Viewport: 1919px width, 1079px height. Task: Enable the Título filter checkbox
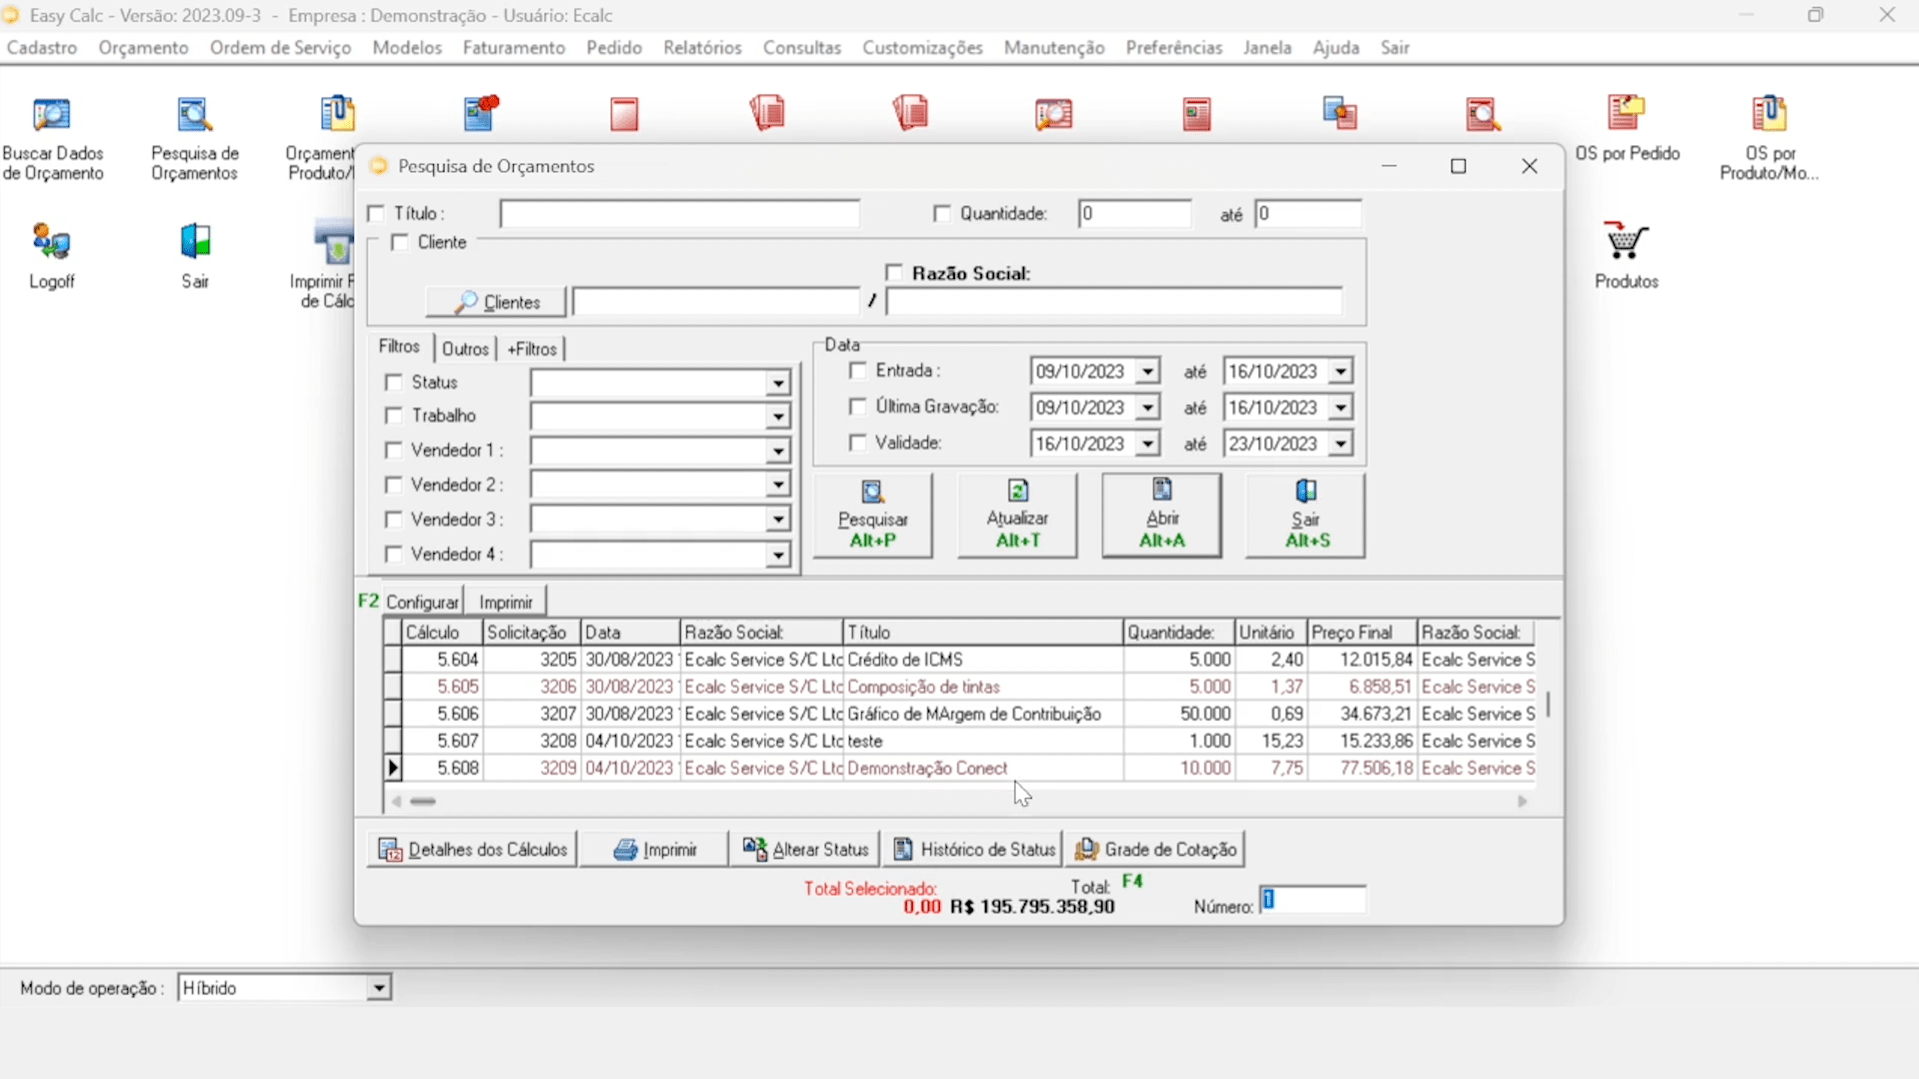tap(377, 214)
